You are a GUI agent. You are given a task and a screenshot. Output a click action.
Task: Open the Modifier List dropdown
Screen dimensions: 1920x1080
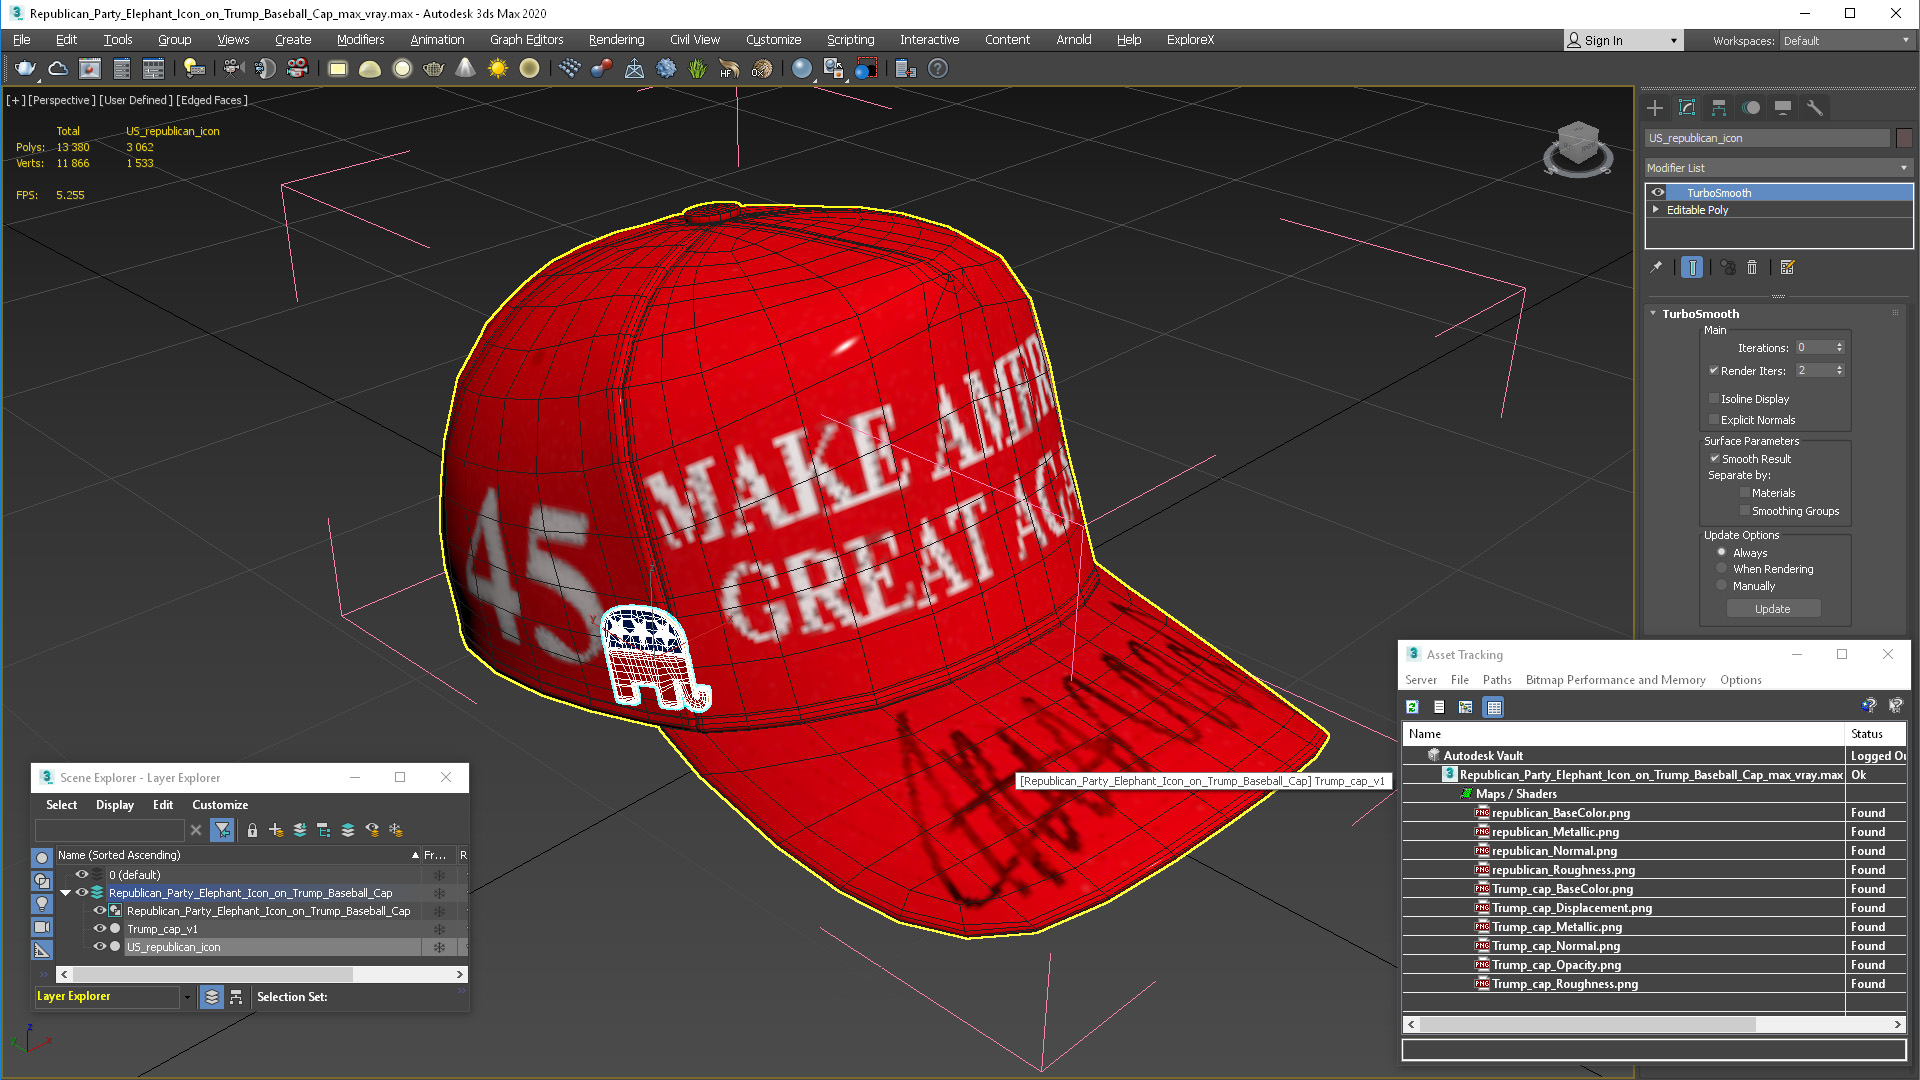[x=1779, y=168]
